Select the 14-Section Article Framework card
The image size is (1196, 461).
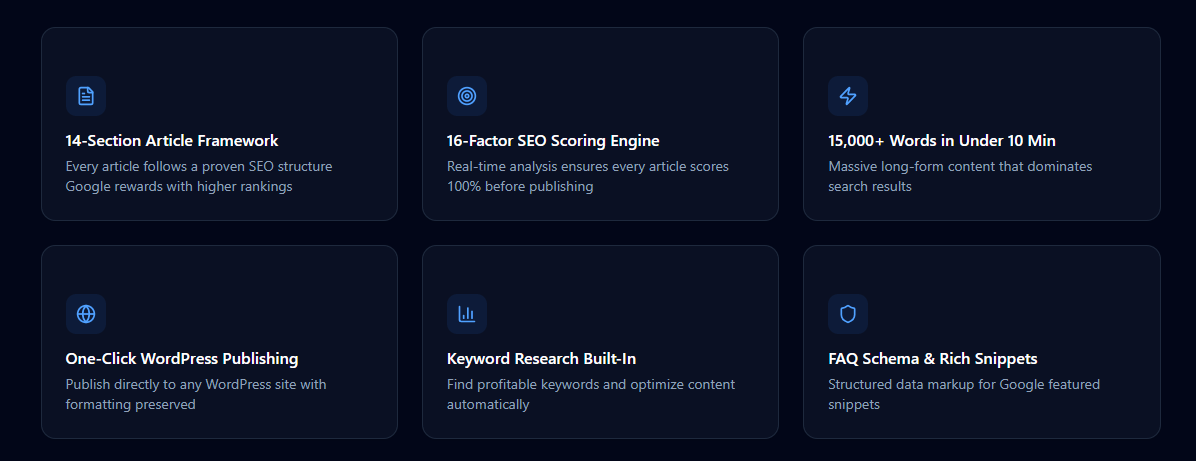click(220, 124)
